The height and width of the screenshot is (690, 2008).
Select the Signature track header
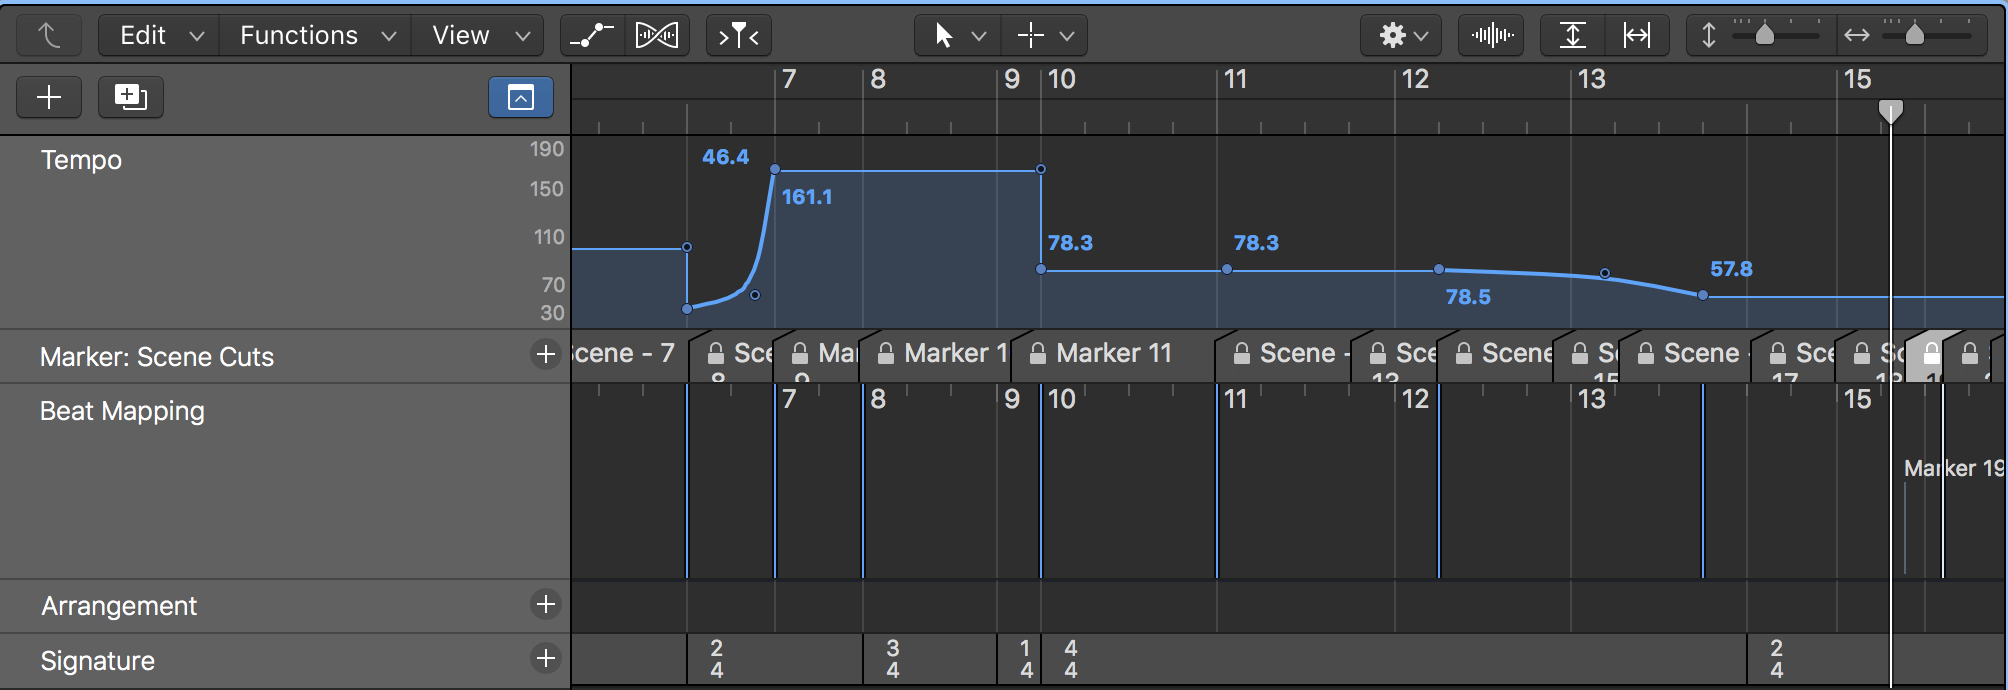click(x=285, y=660)
